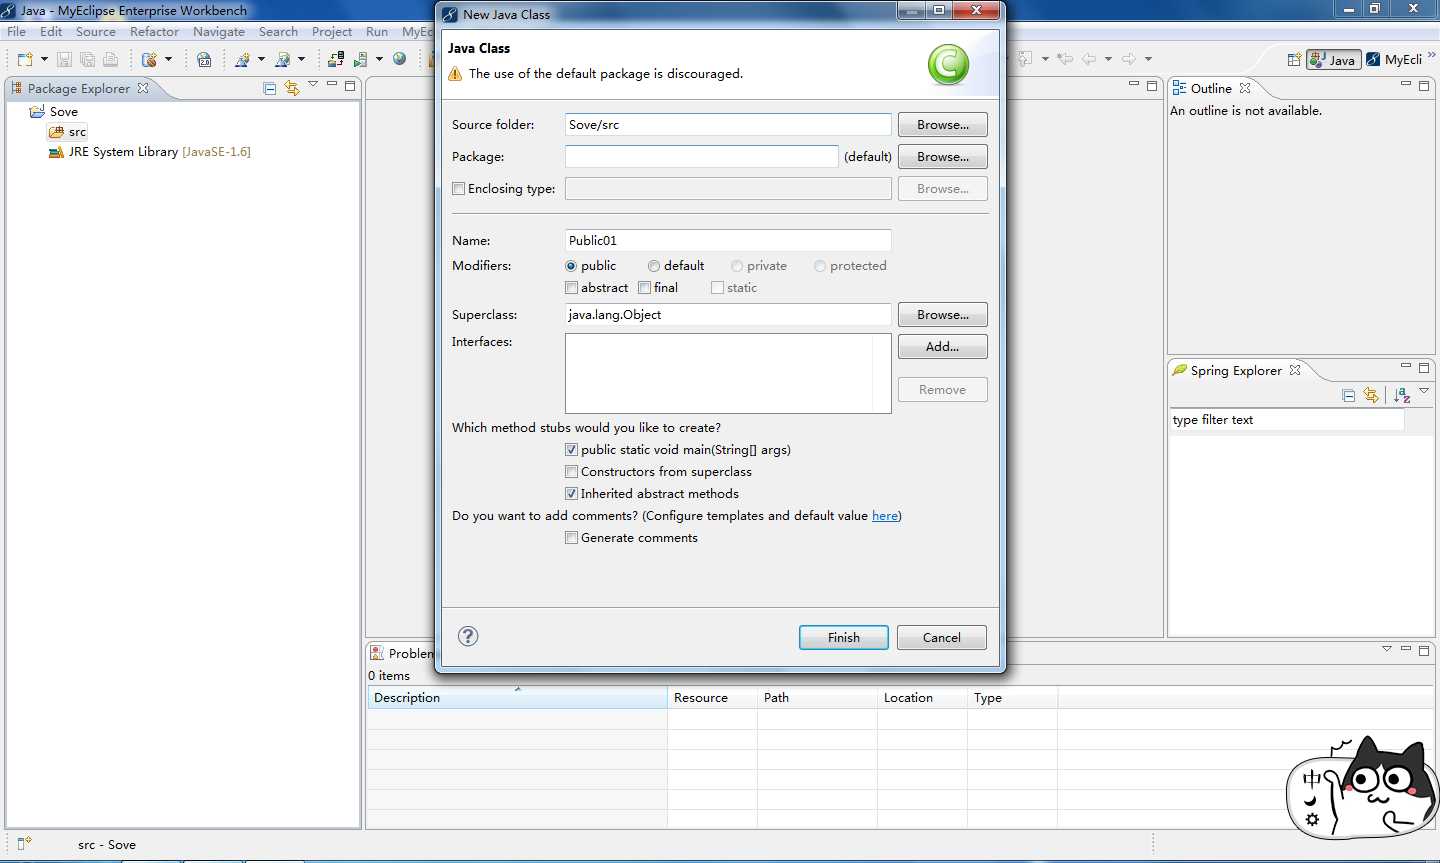Click the run/debug server toolbar icon

[x=361, y=59]
